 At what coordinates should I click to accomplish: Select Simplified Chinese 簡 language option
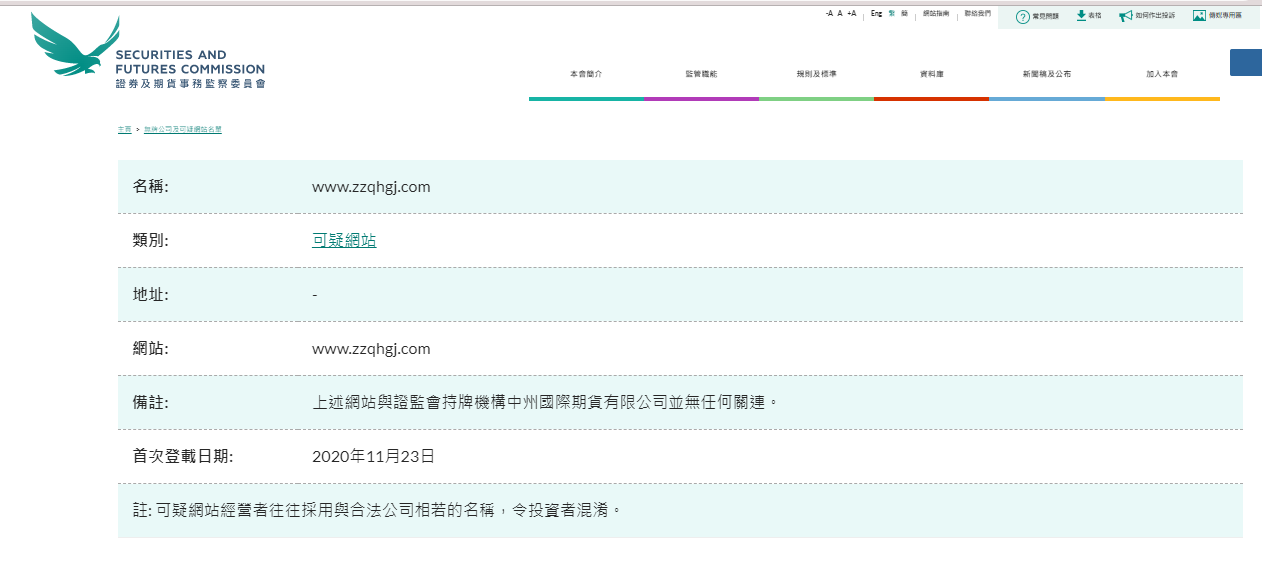point(904,14)
